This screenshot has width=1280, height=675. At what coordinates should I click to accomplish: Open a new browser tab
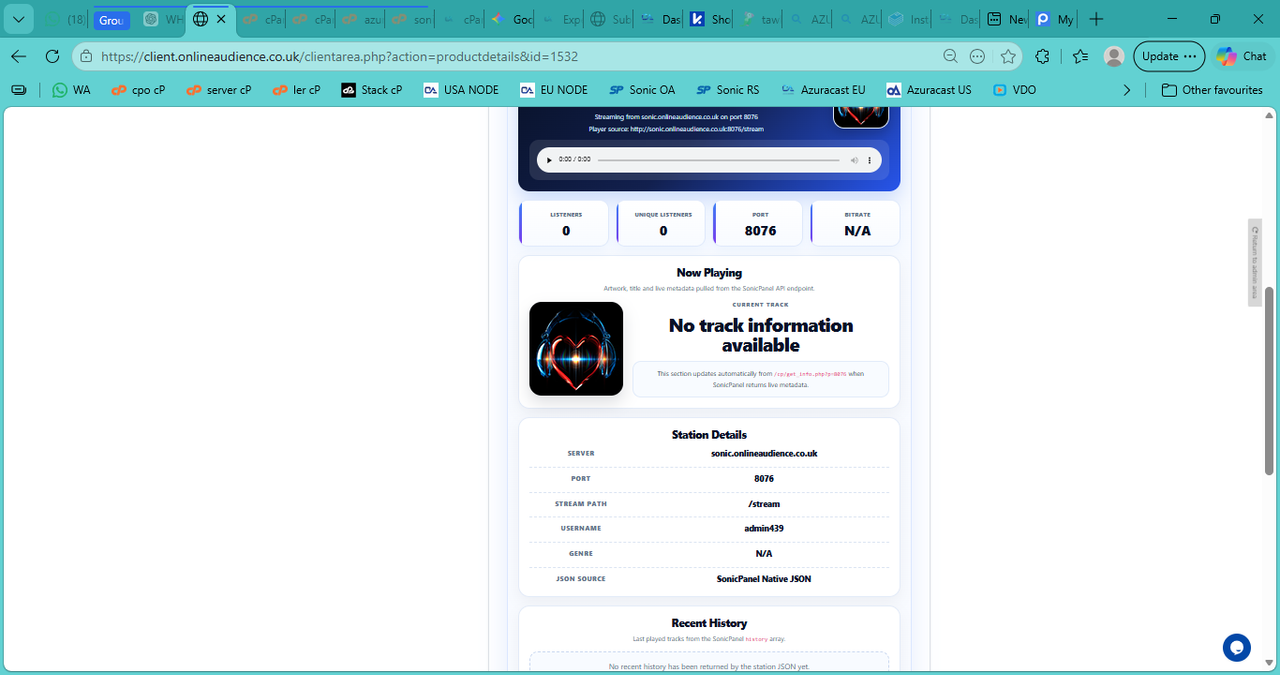[1096, 19]
